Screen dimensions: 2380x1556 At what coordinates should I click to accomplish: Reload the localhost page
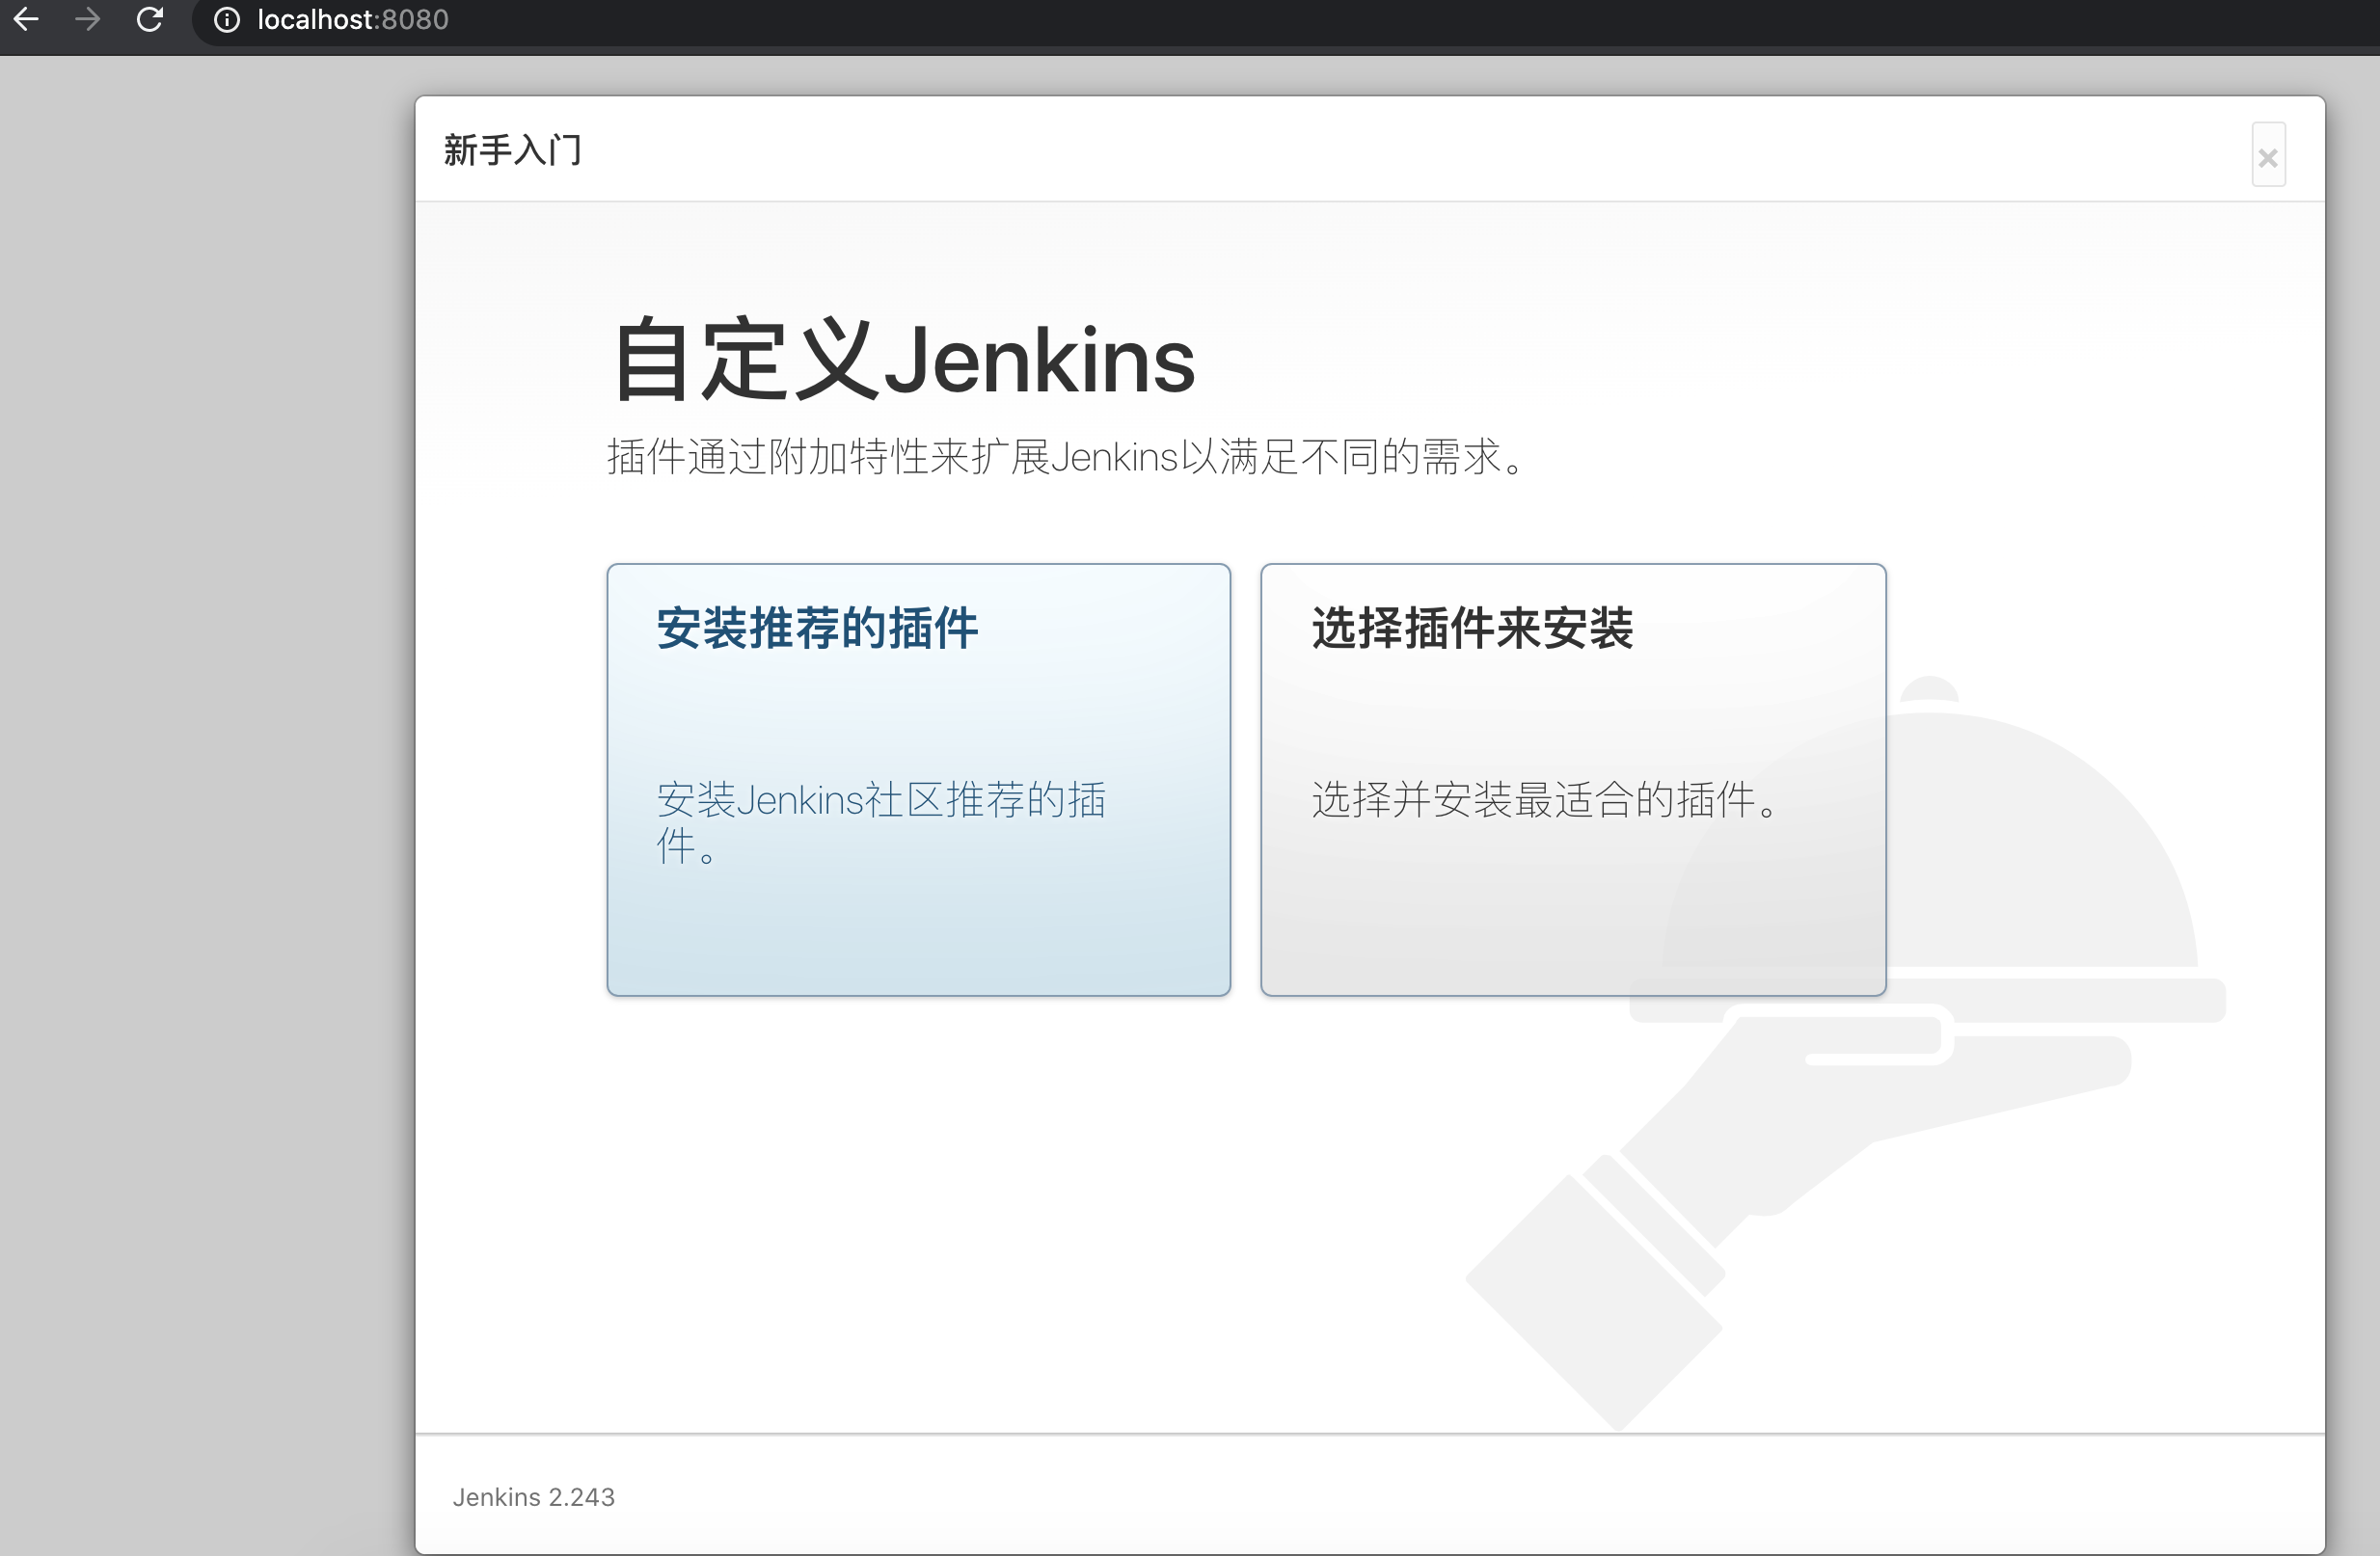click(x=150, y=19)
